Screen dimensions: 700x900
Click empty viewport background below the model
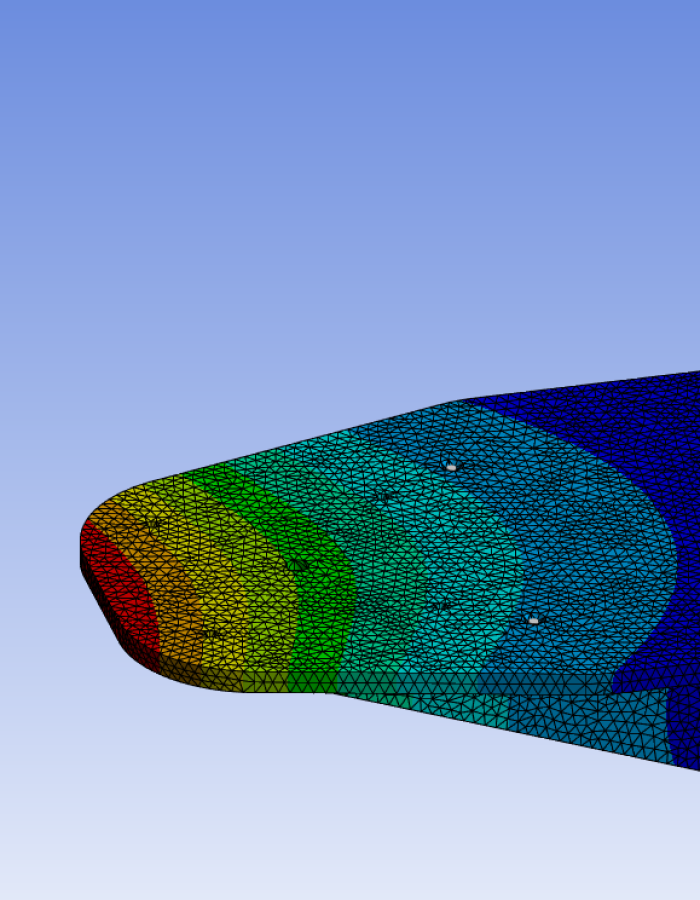[300, 820]
